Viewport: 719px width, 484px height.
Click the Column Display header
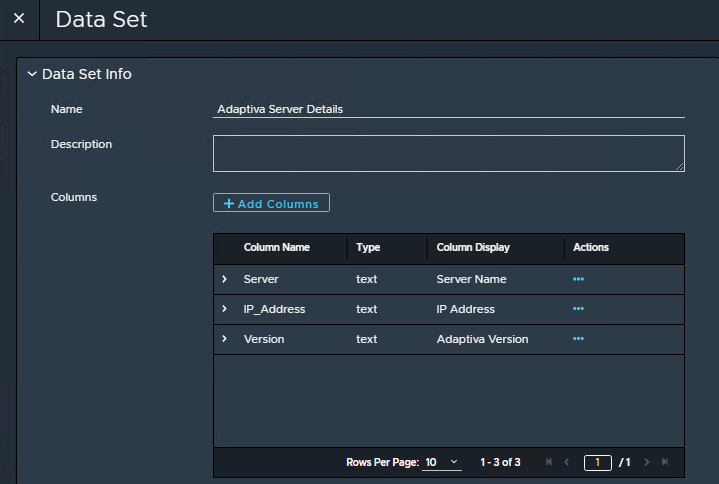tap(473, 248)
